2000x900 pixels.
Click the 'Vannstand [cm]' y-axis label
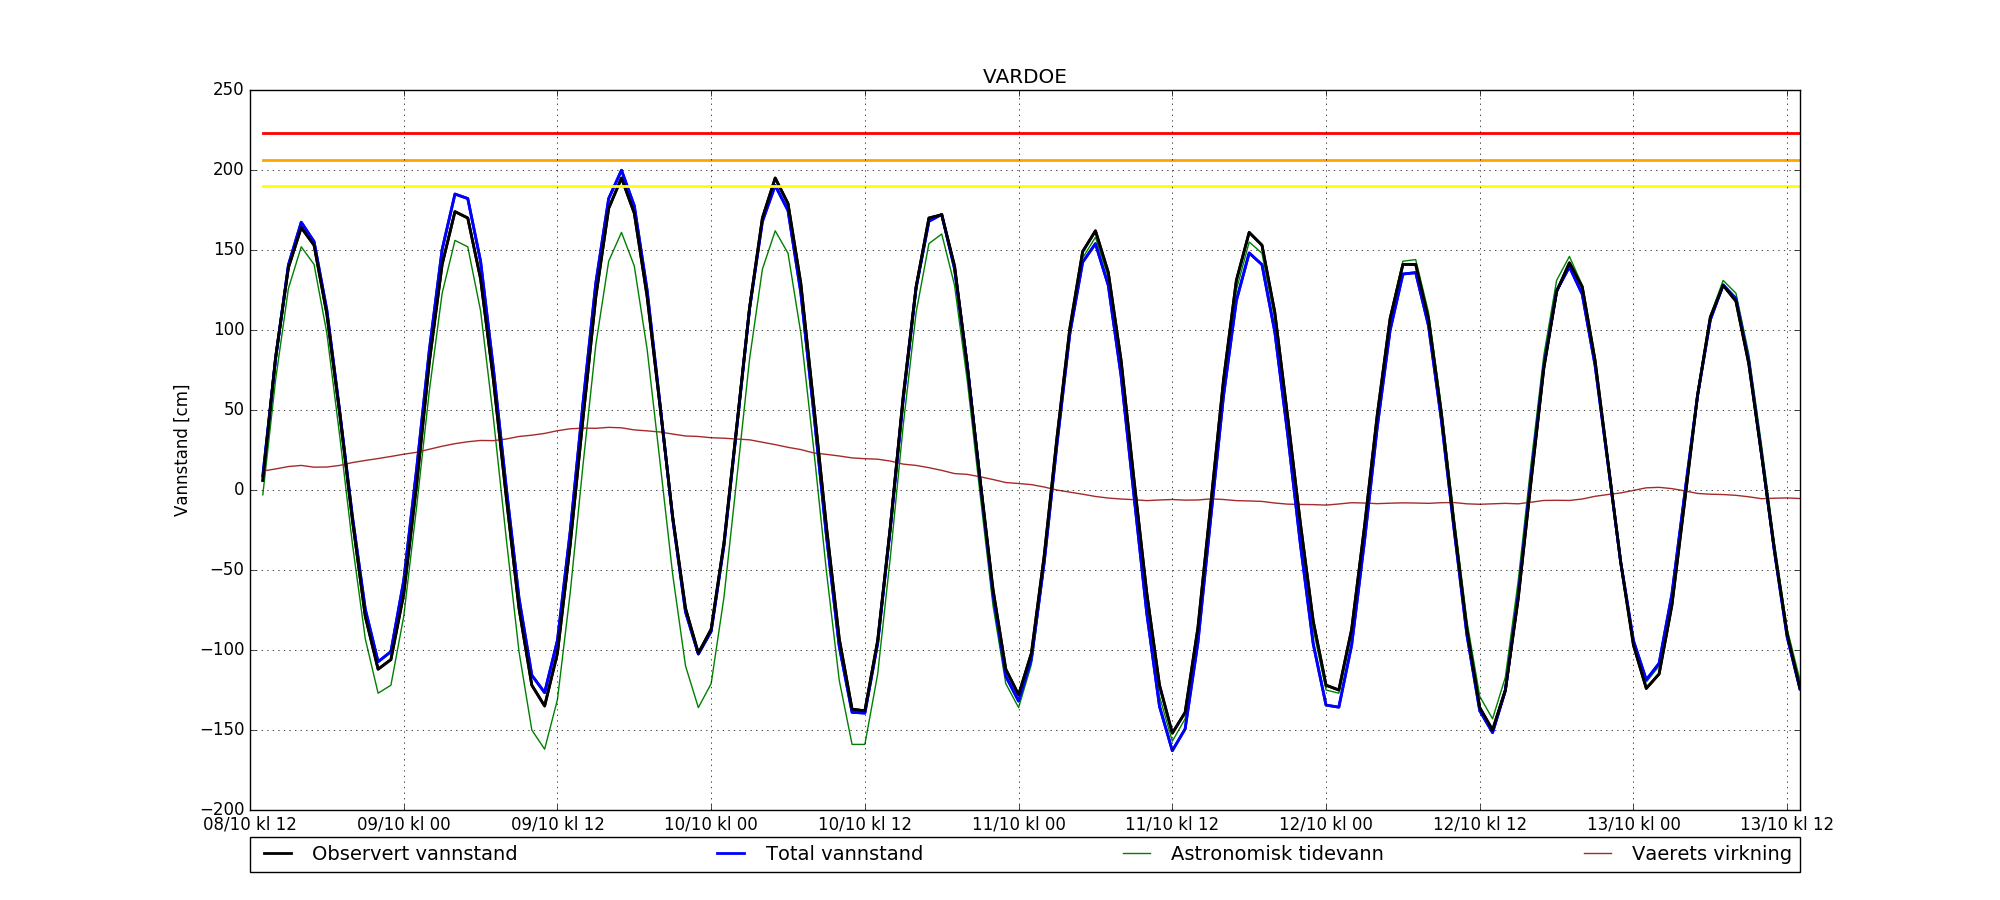[181, 450]
